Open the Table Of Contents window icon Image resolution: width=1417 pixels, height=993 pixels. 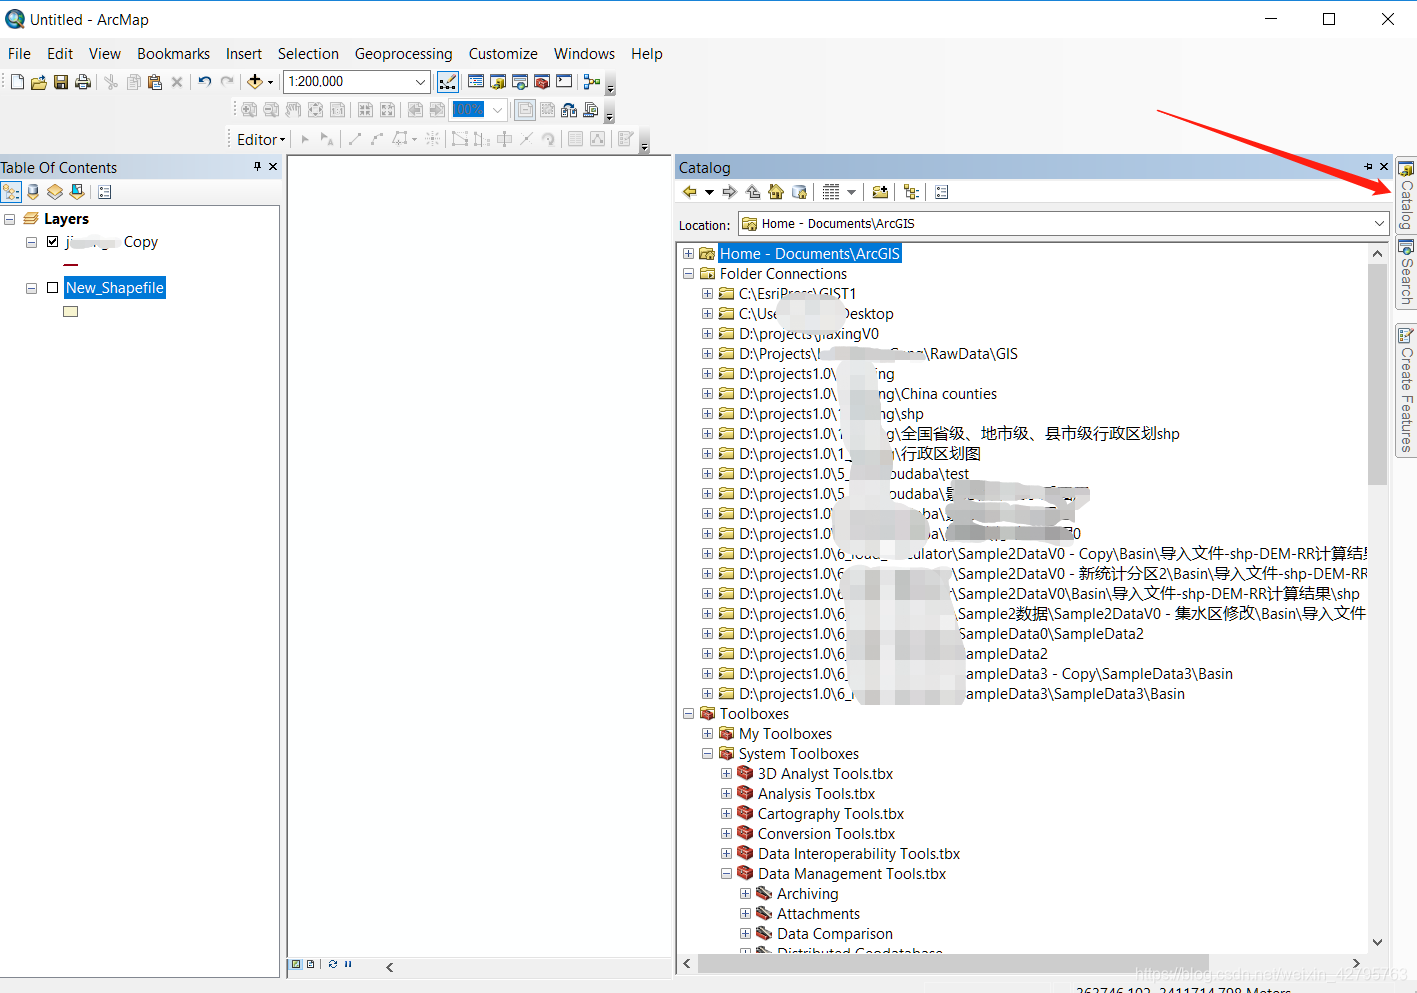pyautogui.click(x=476, y=82)
